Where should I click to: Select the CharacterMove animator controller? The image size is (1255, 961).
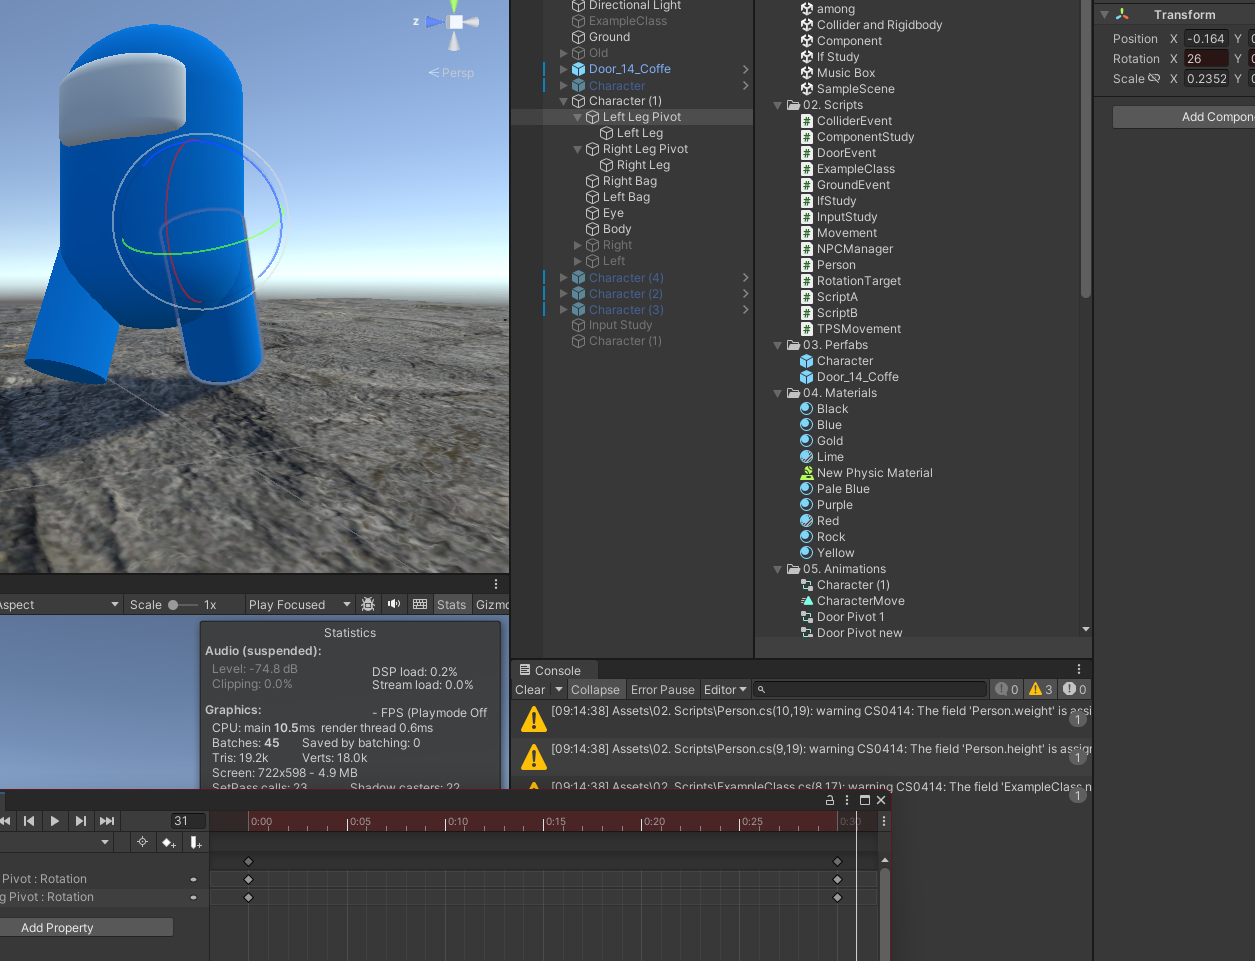pyautogui.click(x=861, y=601)
